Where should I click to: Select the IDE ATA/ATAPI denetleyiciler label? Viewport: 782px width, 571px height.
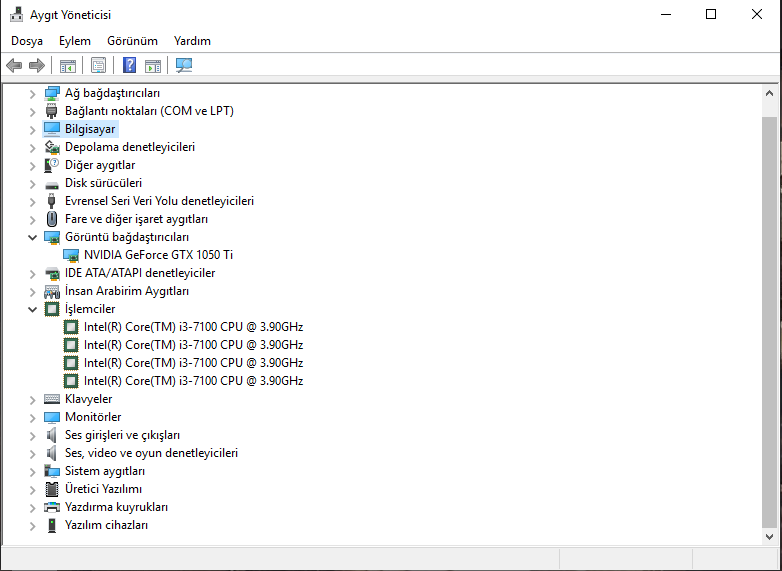140,273
